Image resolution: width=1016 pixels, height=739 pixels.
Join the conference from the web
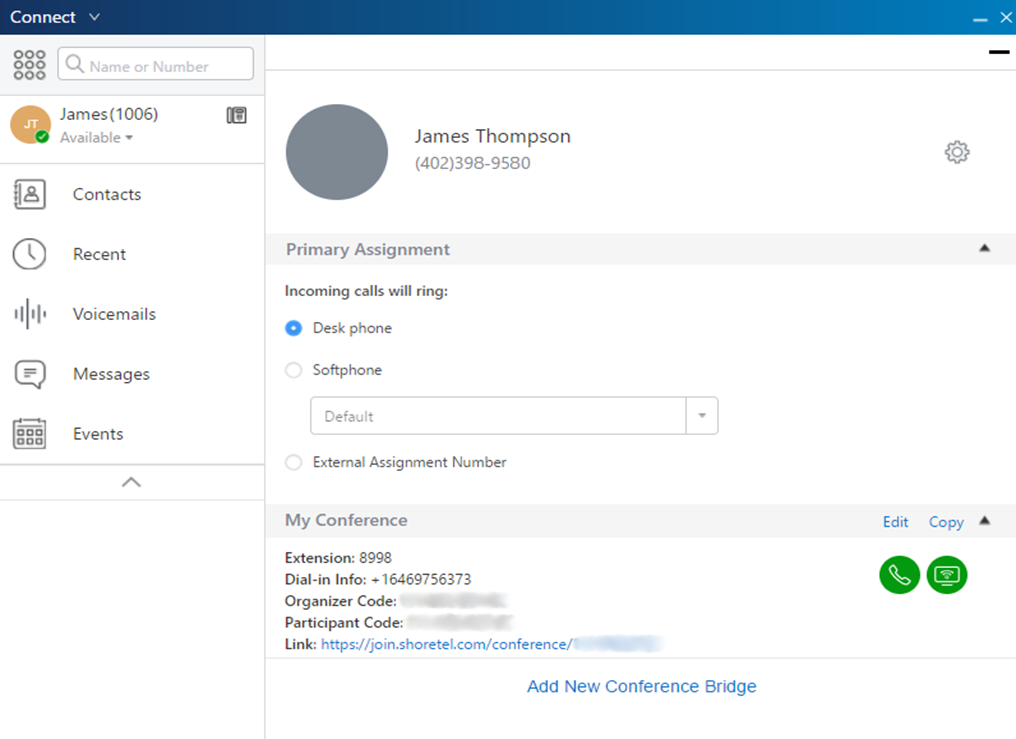(946, 575)
